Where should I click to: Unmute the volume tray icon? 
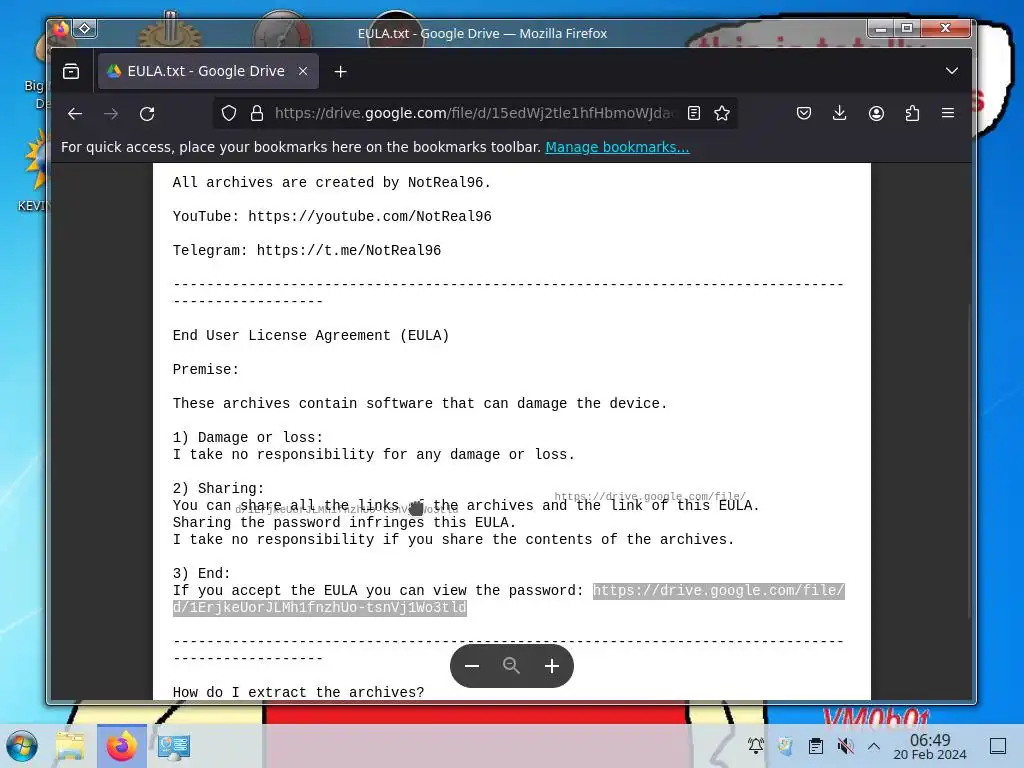tap(845, 746)
